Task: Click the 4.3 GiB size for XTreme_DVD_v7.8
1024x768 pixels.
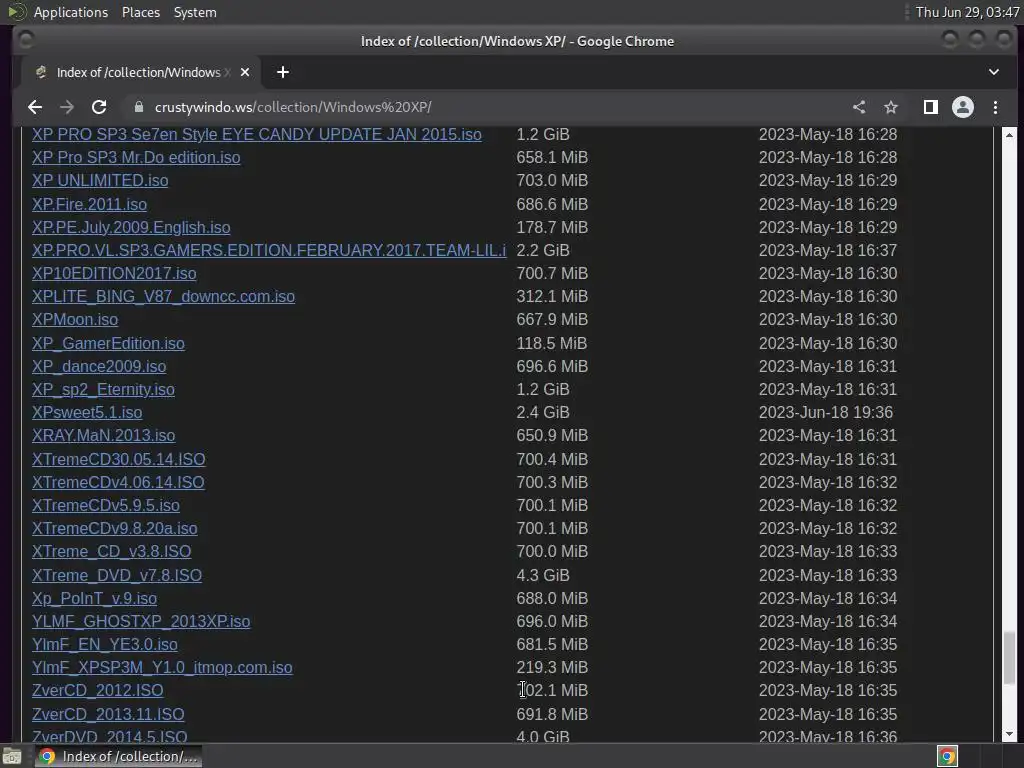Action: (543, 575)
